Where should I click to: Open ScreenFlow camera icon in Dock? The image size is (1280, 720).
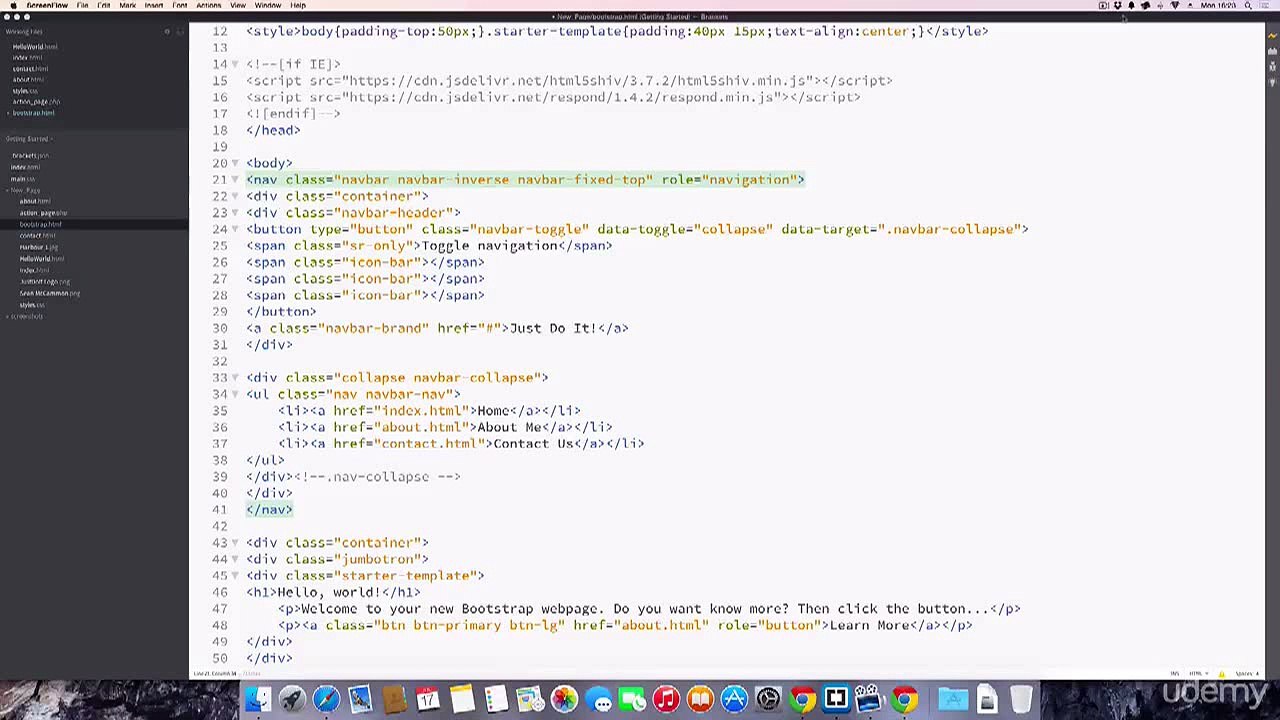(870, 699)
